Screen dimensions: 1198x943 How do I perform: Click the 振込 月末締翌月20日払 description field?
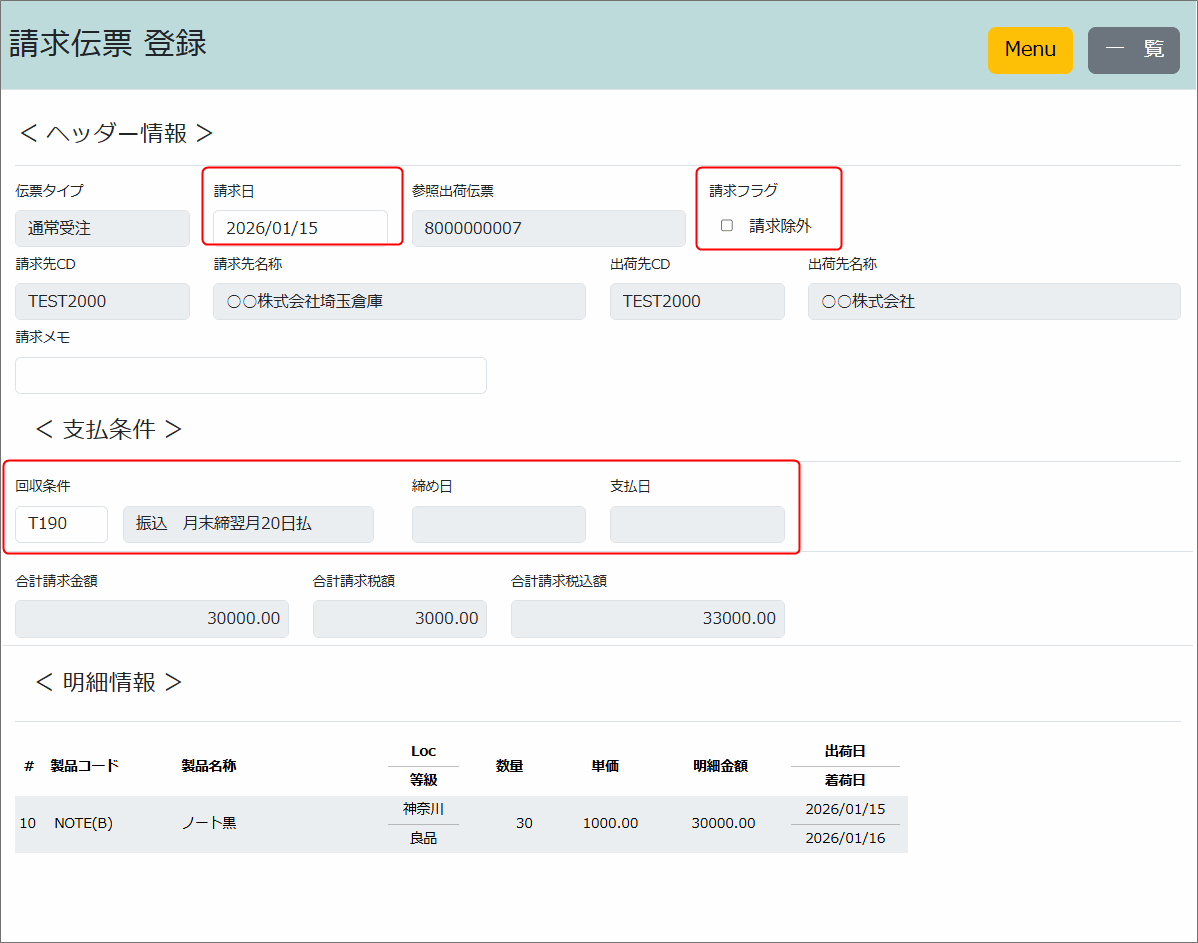pyautogui.click(x=248, y=524)
